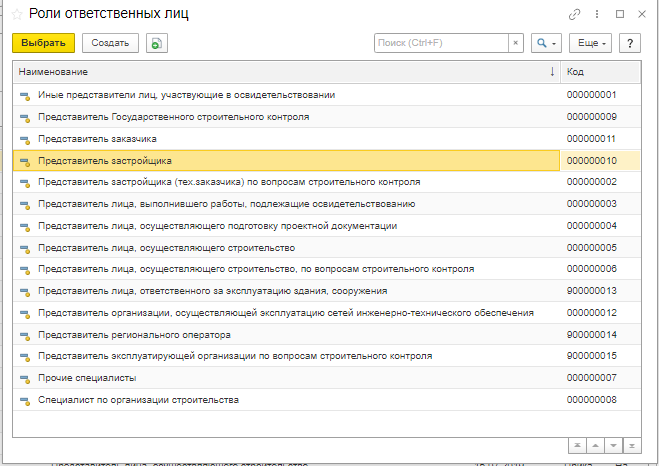The width and height of the screenshot is (659, 466).
Task: Open help with the ? button
Action: (630, 43)
